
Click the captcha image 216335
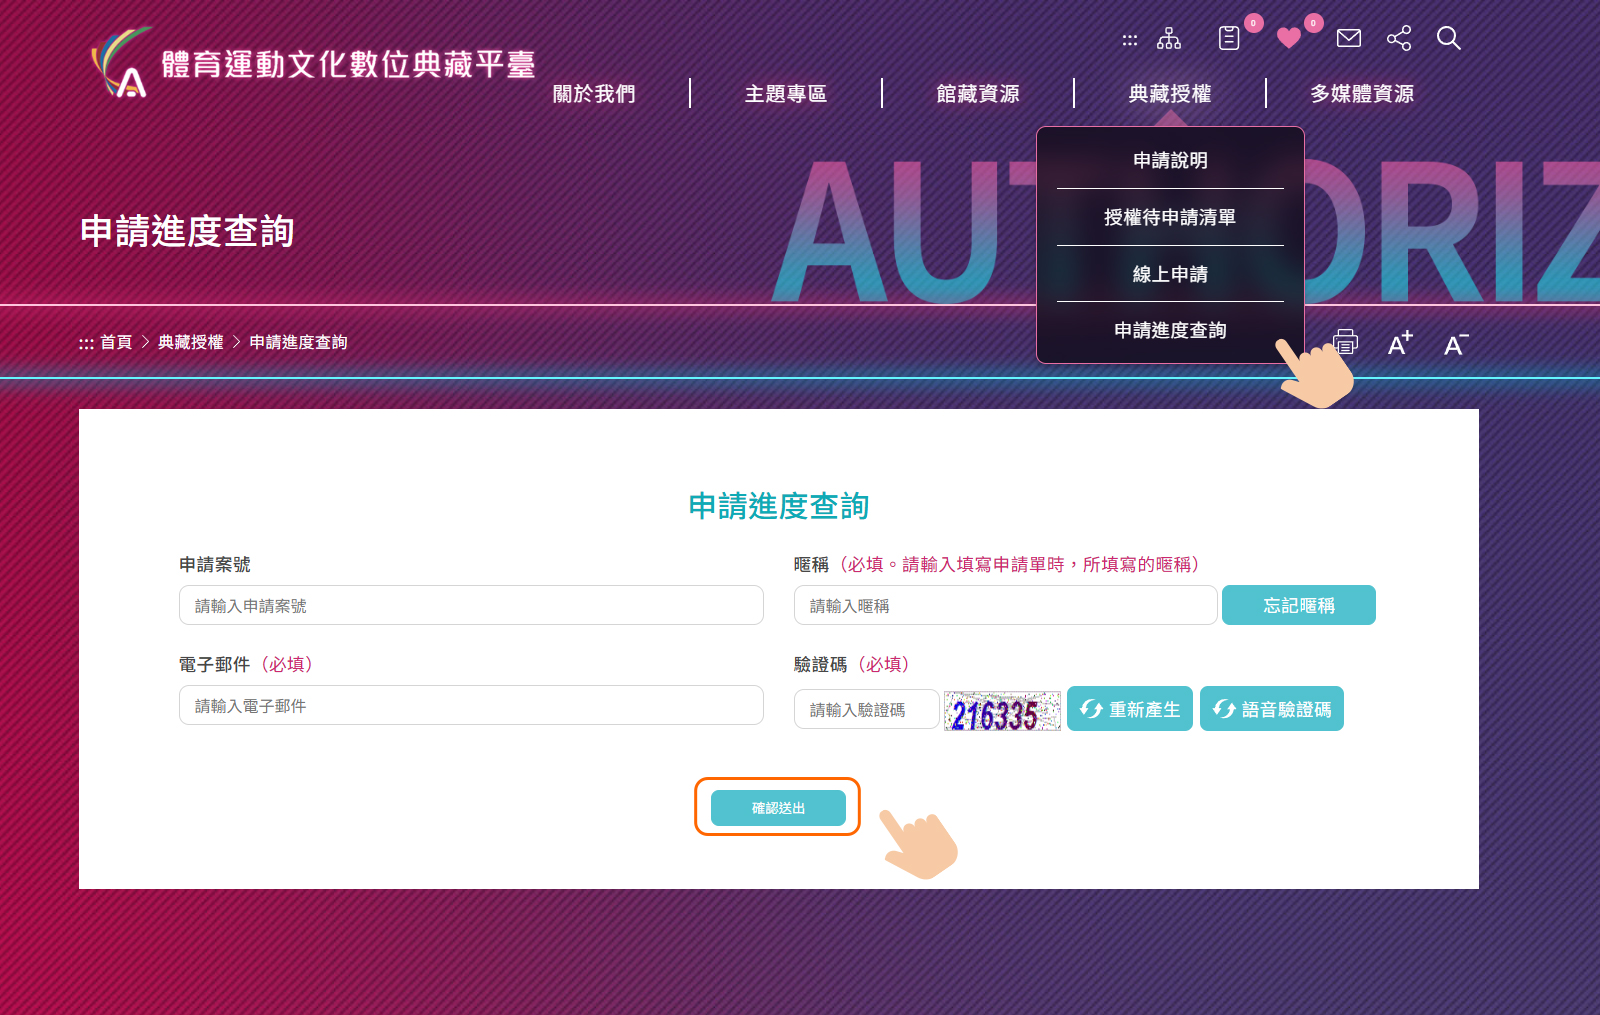pos(1002,711)
